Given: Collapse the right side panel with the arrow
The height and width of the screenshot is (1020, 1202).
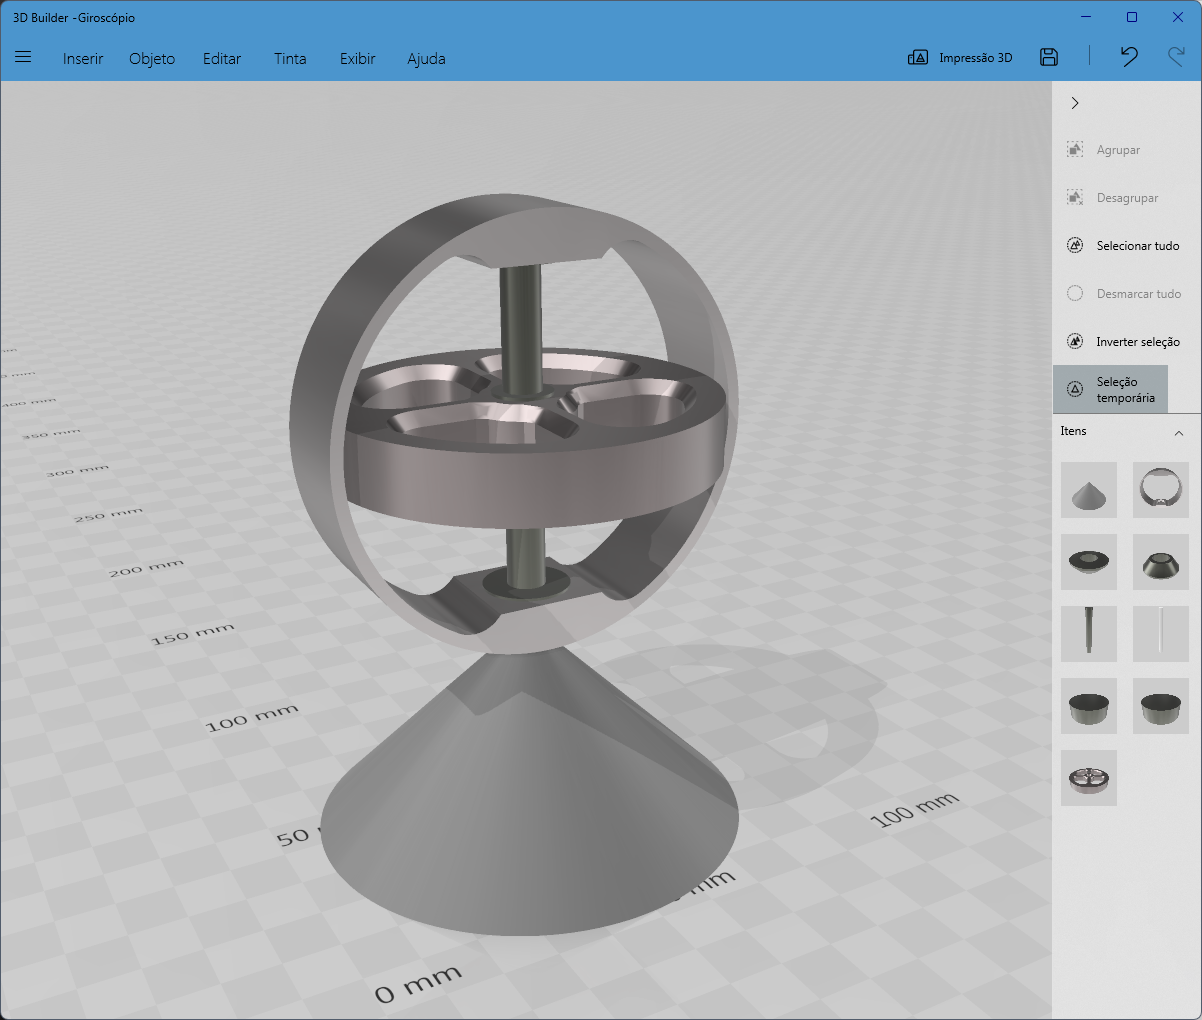Looking at the screenshot, I should coord(1075,103).
